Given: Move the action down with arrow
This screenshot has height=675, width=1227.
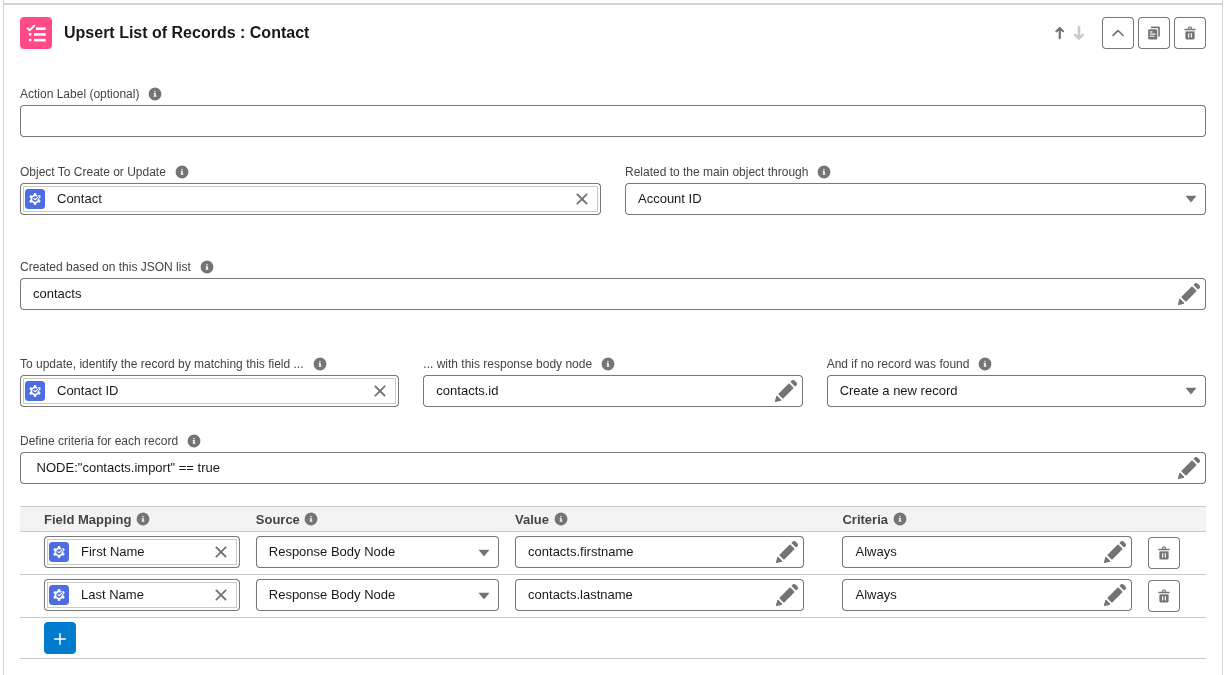Looking at the screenshot, I should (x=1079, y=33).
